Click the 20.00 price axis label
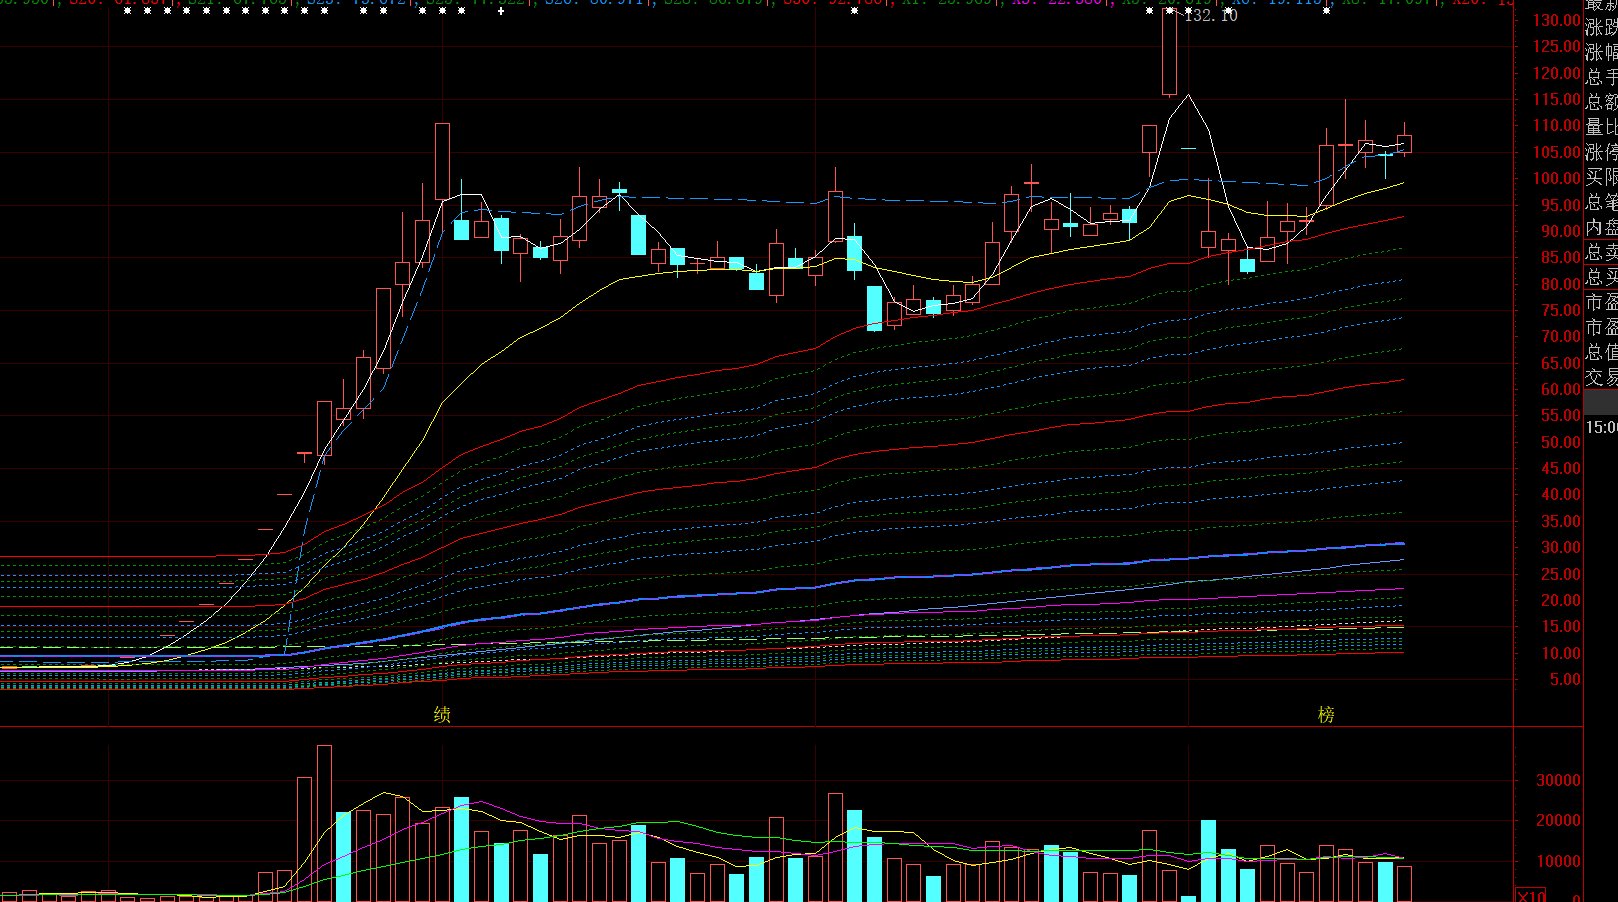 (1561, 600)
